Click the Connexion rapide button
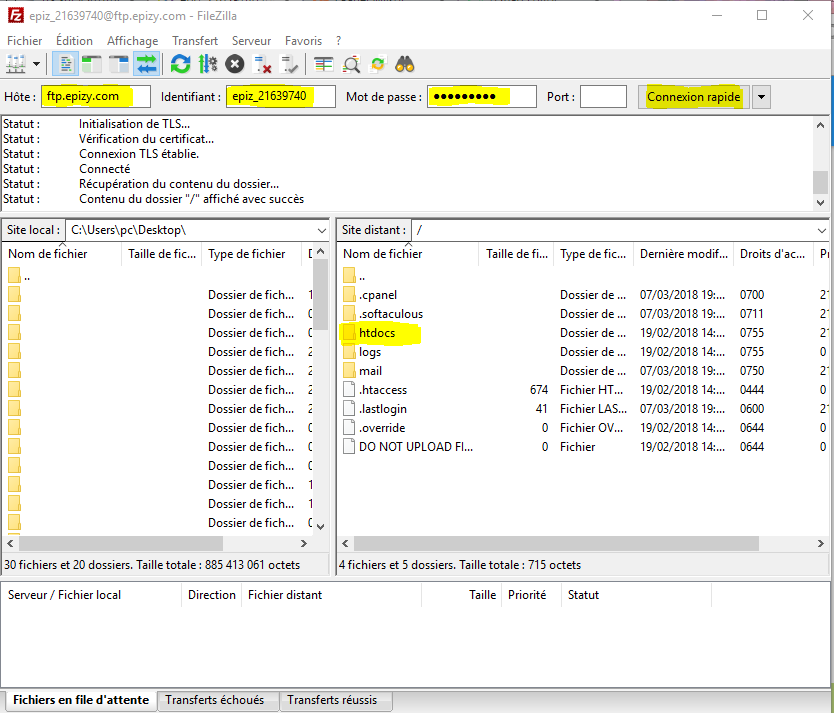This screenshot has width=834, height=713. [x=694, y=97]
